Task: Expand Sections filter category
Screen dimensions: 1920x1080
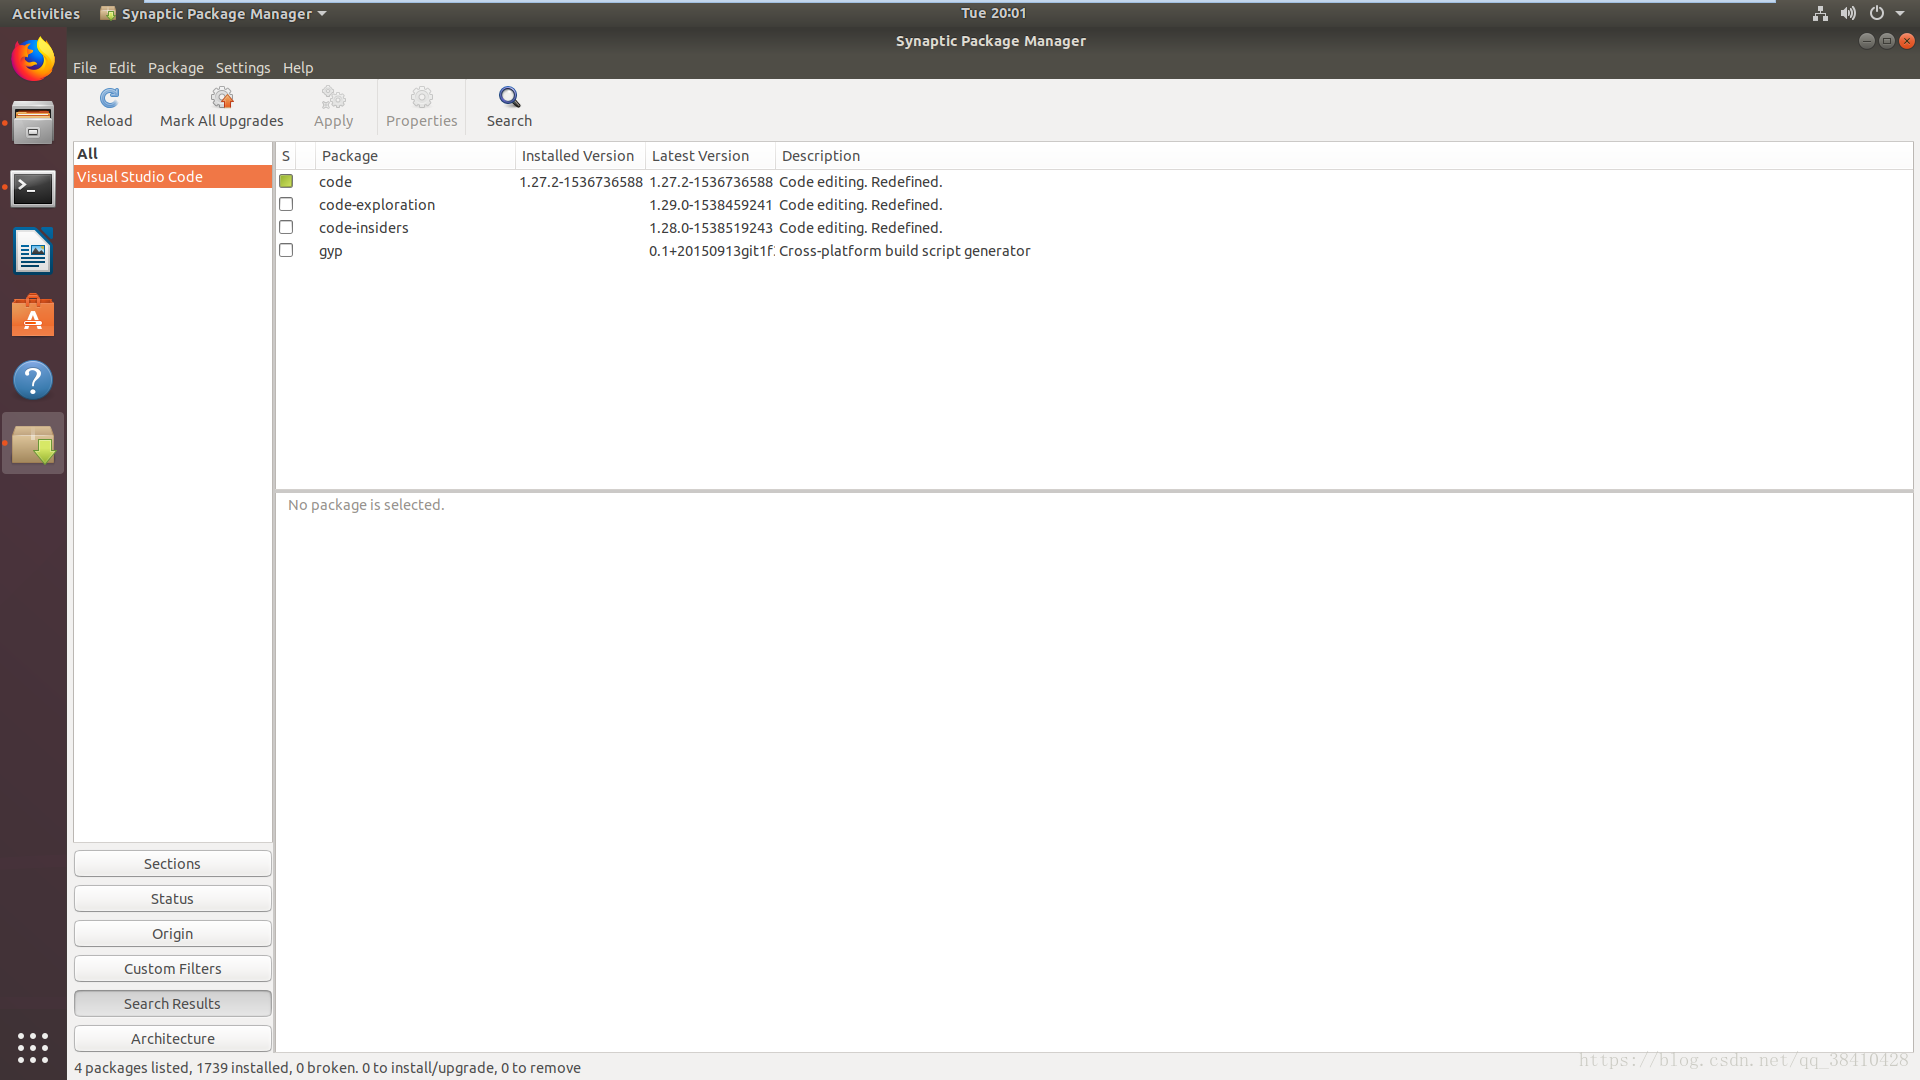Action: [x=173, y=862]
